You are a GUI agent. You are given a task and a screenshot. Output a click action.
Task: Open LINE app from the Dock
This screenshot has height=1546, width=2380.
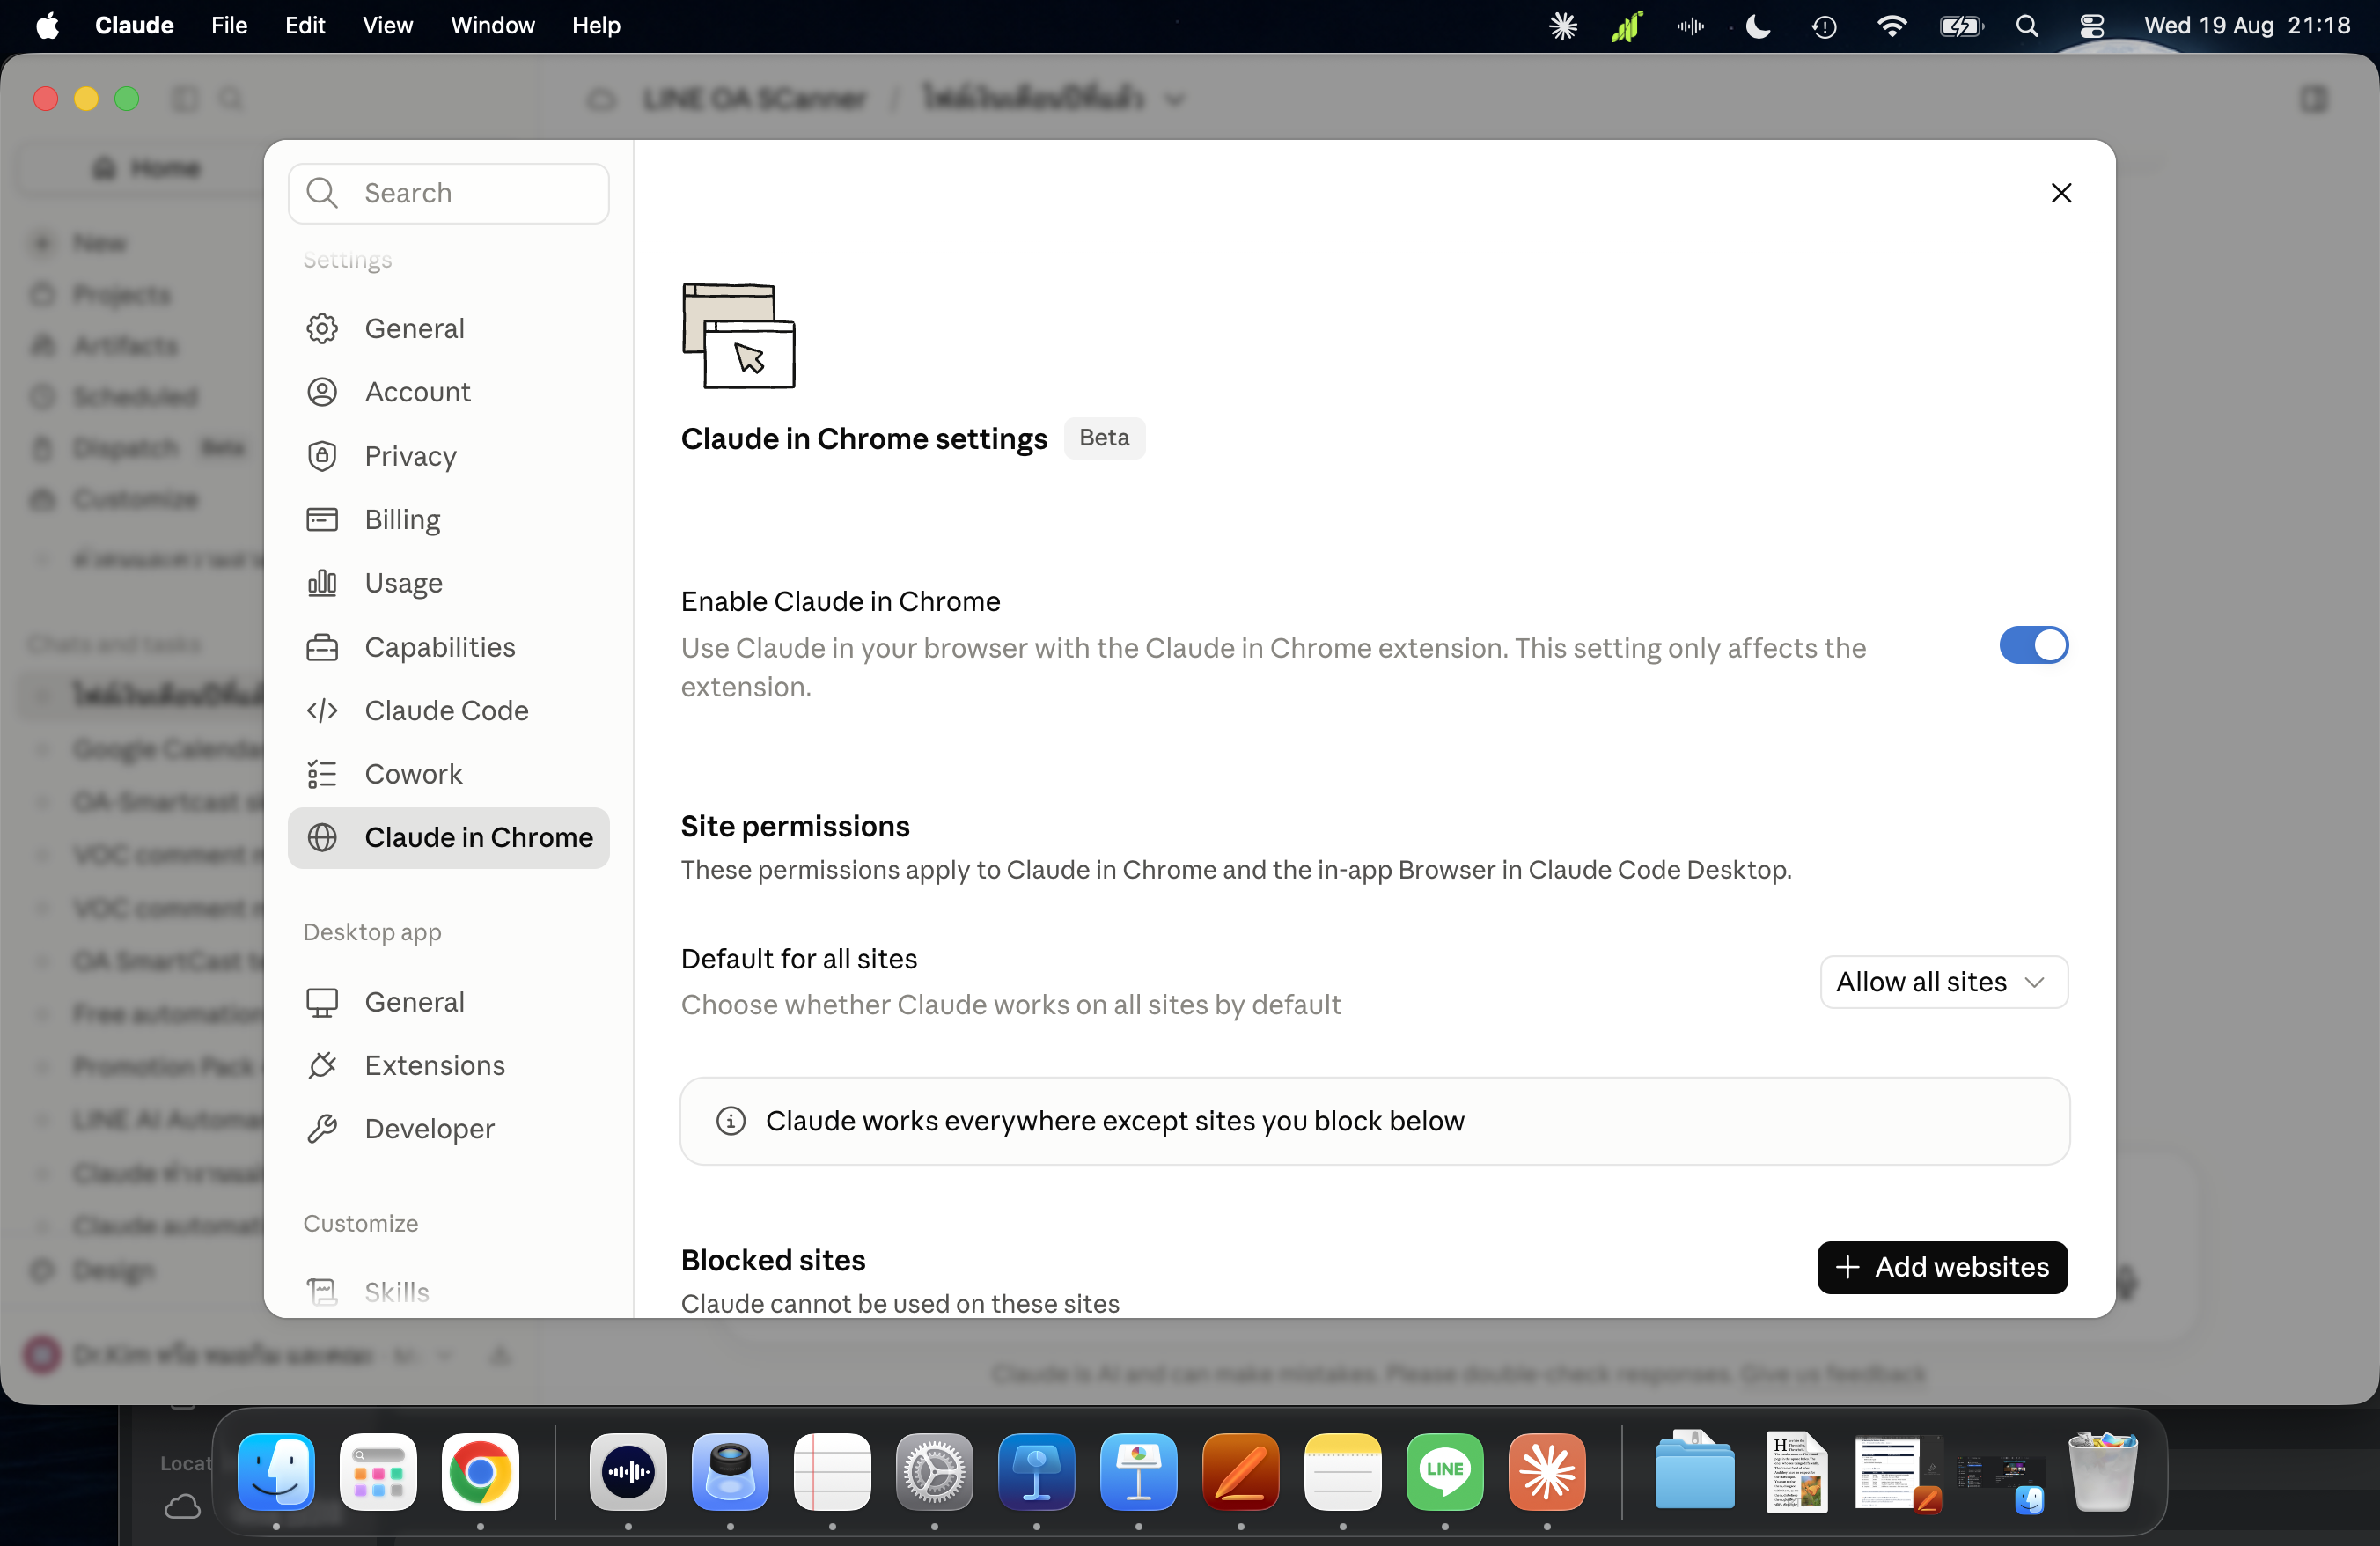pyautogui.click(x=1444, y=1471)
